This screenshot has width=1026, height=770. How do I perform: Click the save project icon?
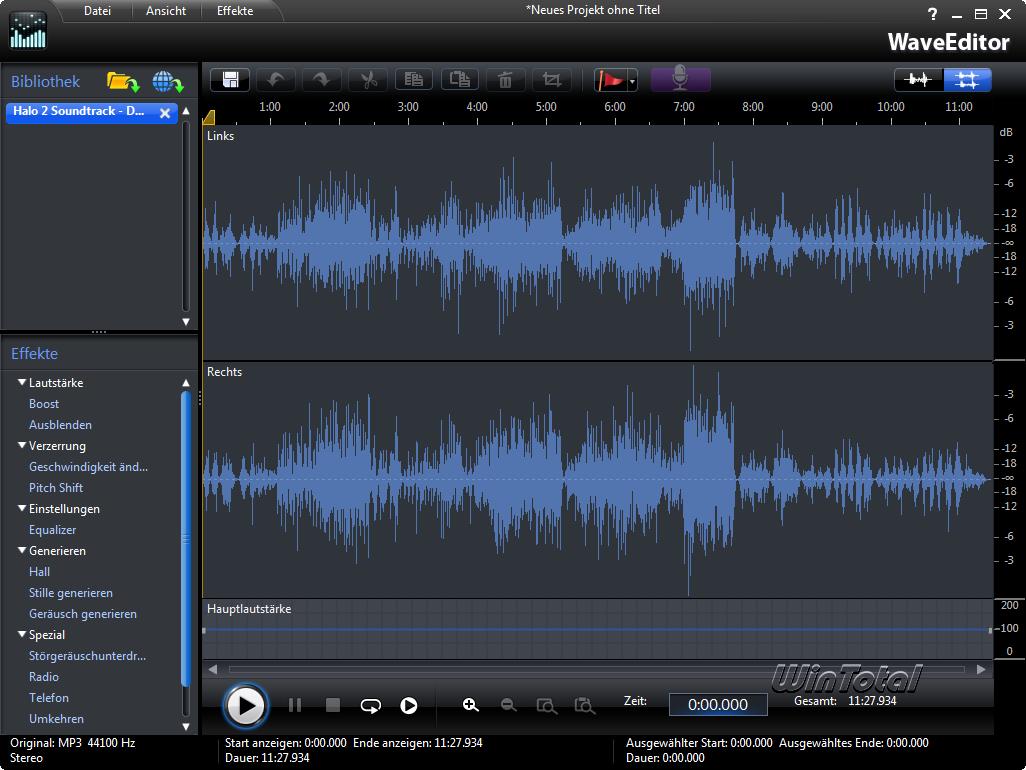(230, 80)
